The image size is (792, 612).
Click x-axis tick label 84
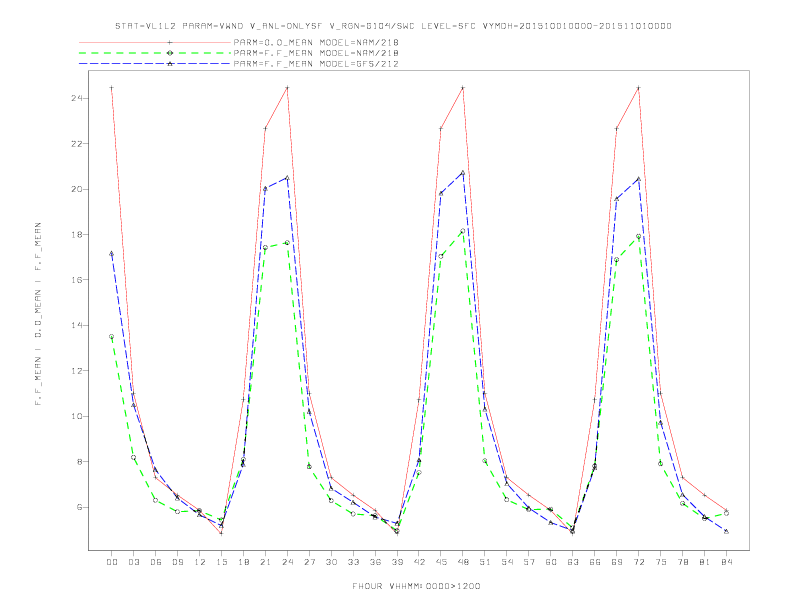point(727,562)
